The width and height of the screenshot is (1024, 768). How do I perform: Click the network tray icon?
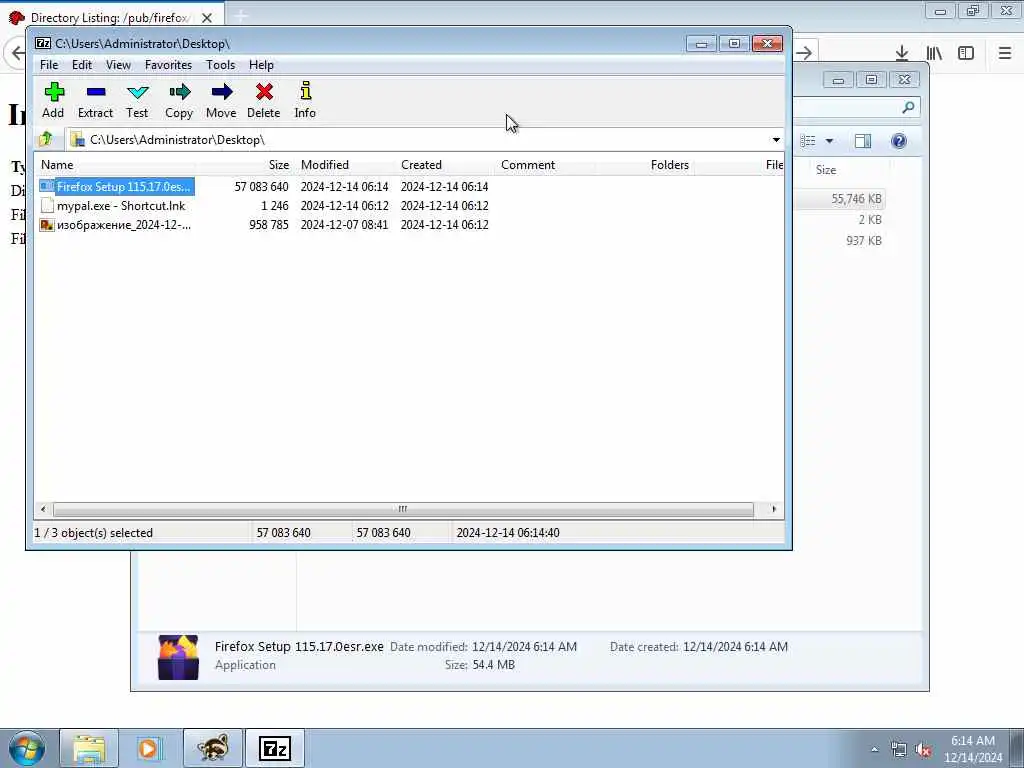pos(899,750)
